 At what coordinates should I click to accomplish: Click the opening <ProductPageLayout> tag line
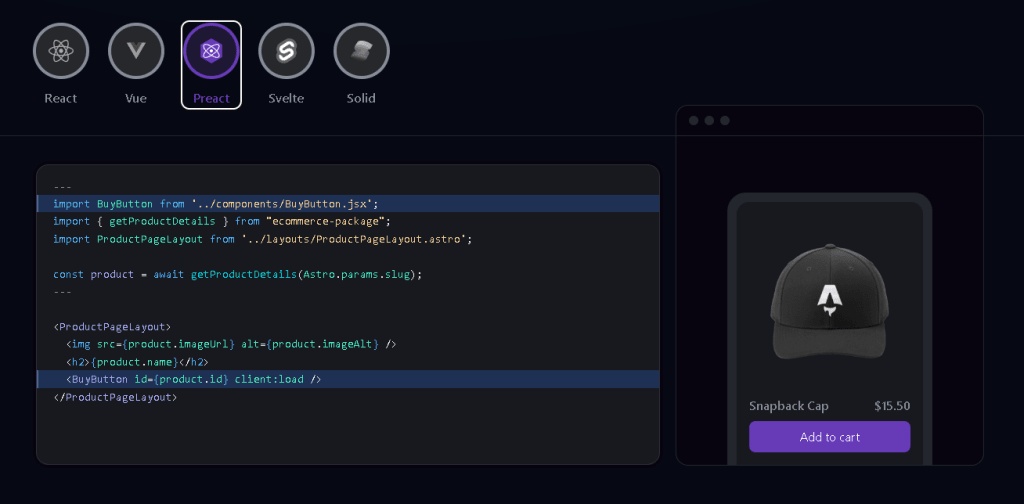point(112,326)
